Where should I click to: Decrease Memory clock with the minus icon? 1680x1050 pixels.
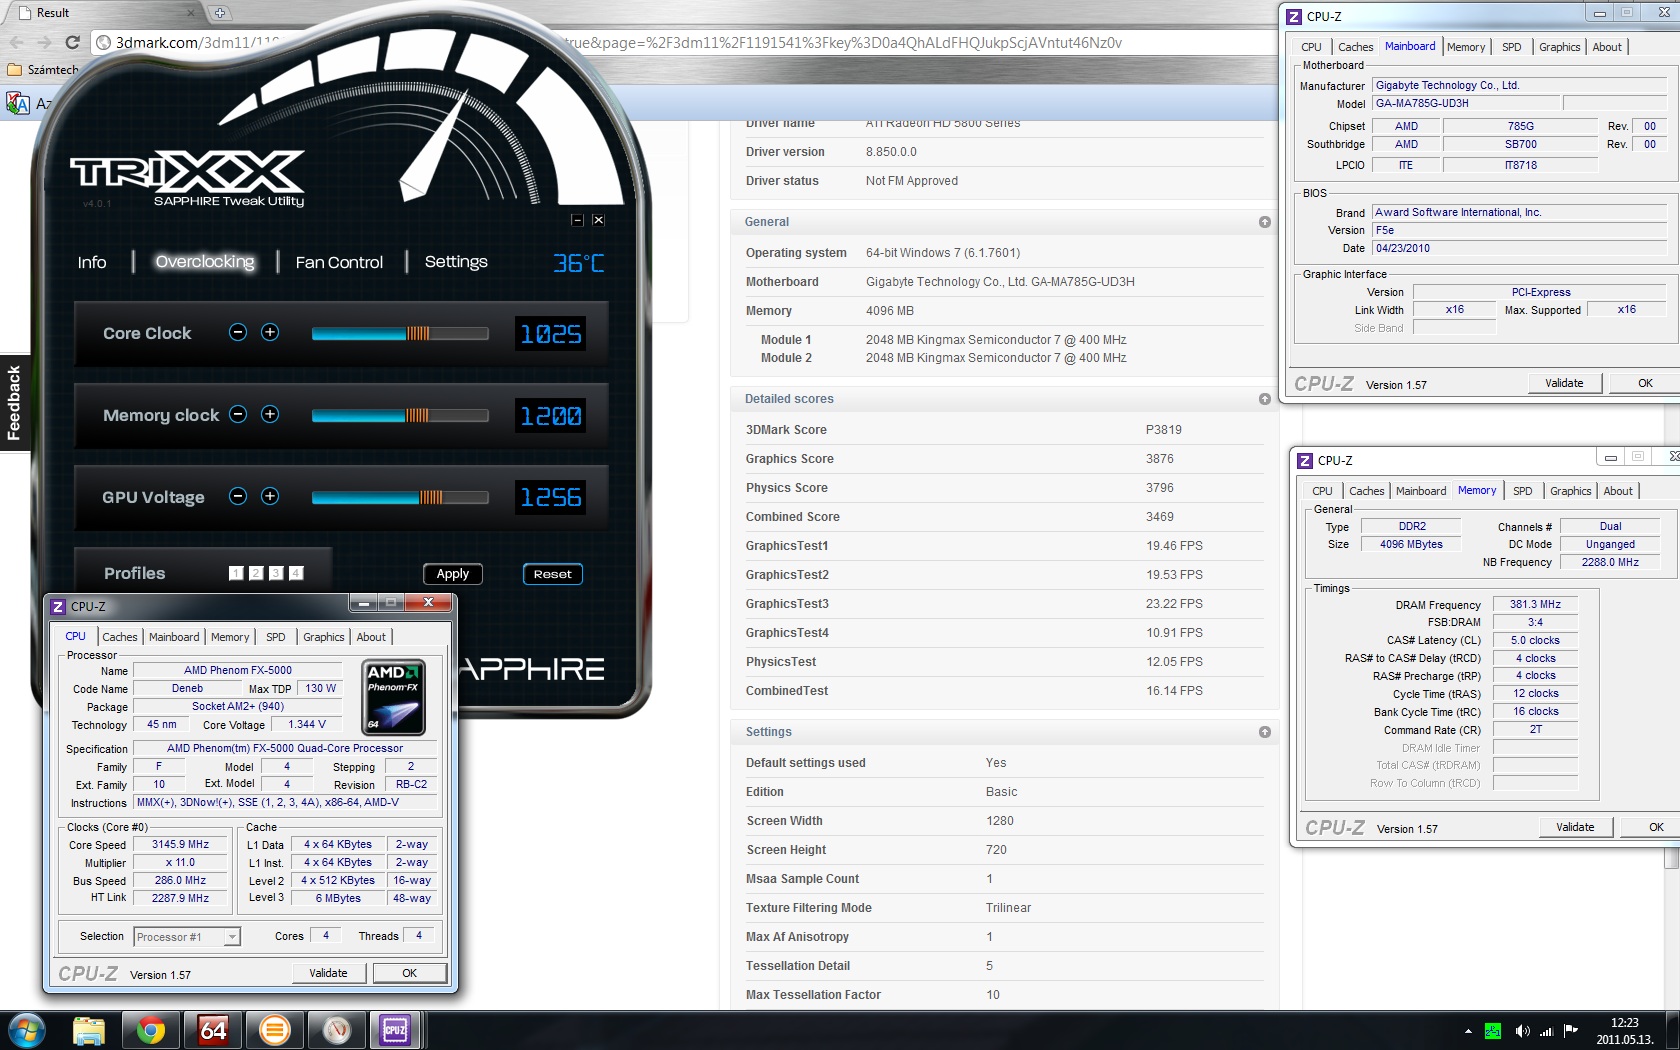pyautogui.click(x=238, y=414)
